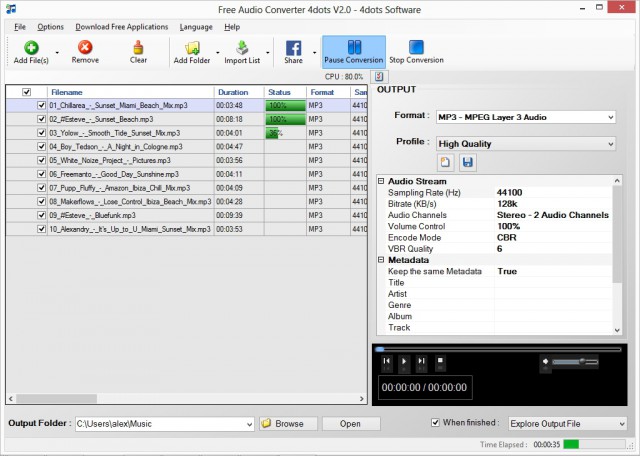This screenshot has height=456, width=640.
Task: Open the Options menu
Action: [51, 27]
